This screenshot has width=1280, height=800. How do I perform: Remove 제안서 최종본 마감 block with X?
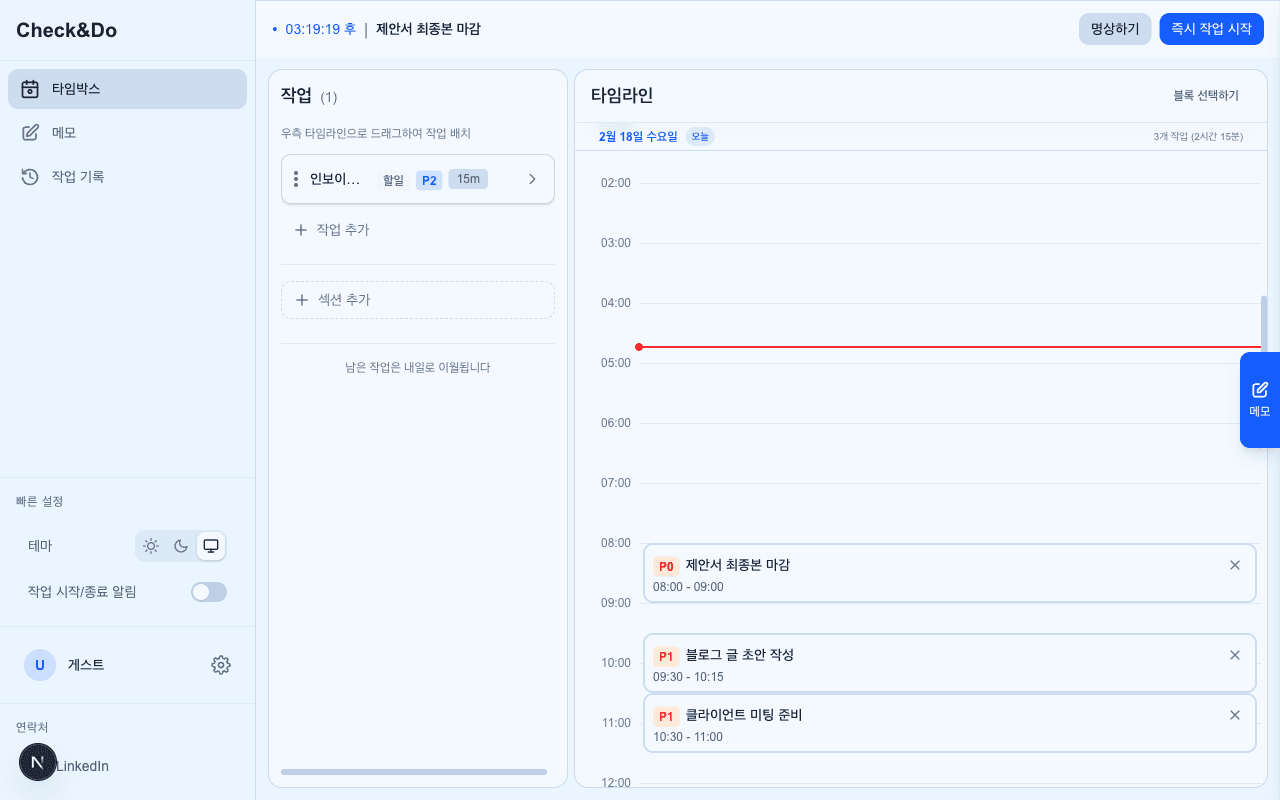[1235, 565]
